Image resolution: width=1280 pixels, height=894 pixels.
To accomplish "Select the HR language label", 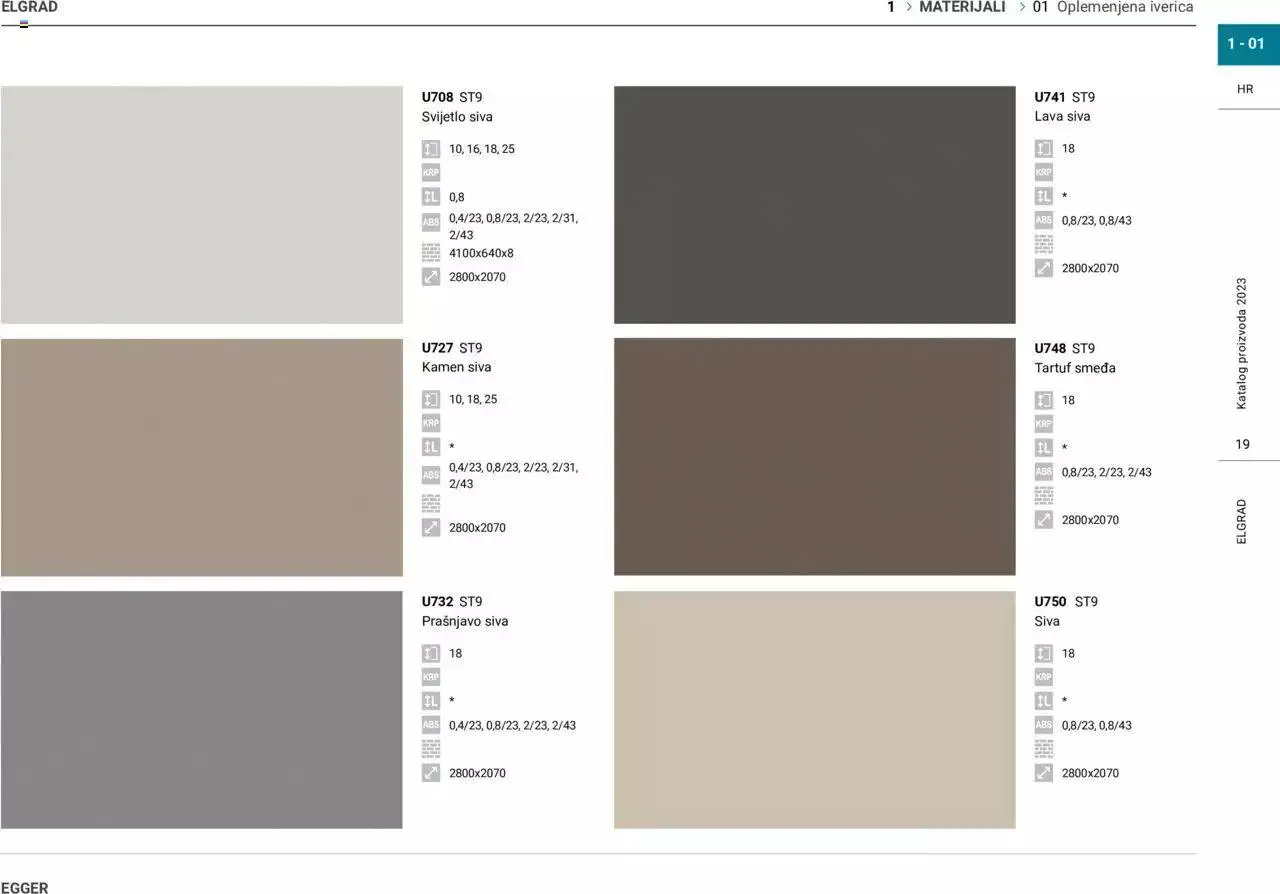I will point(1245,89).
